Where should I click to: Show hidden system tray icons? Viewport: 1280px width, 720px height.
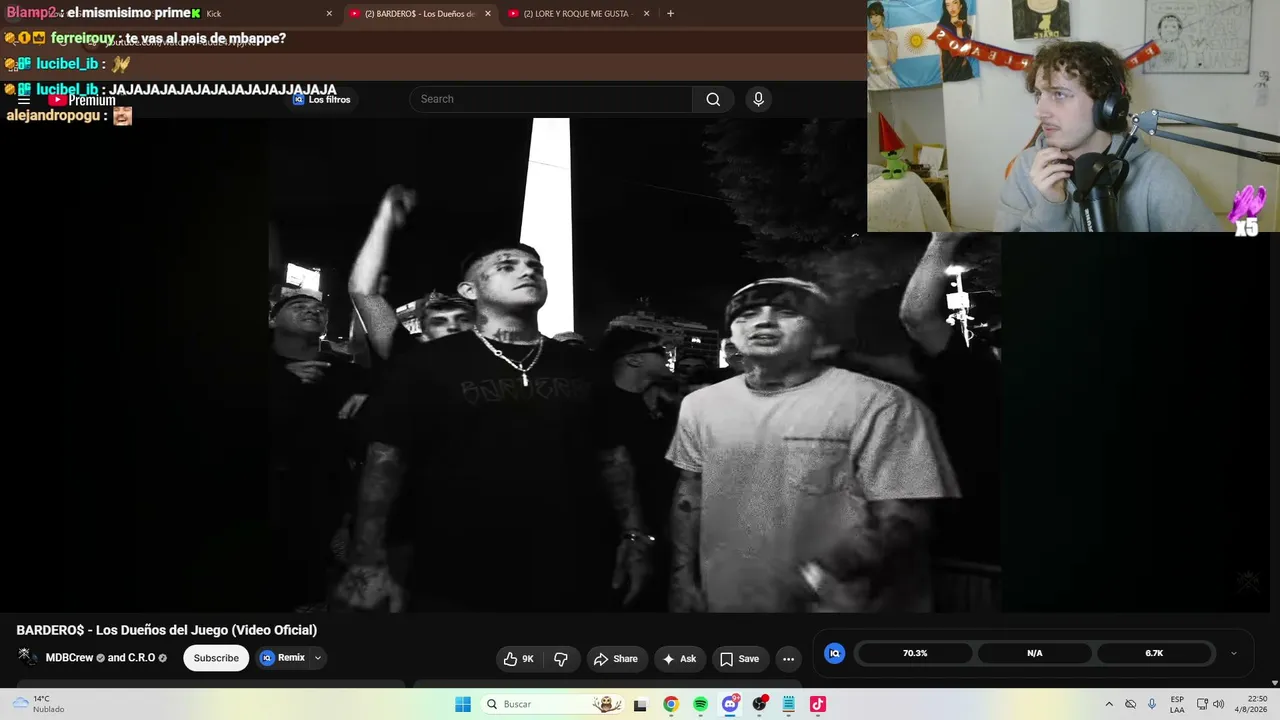pyautogui.click(x=1109, y=704)
